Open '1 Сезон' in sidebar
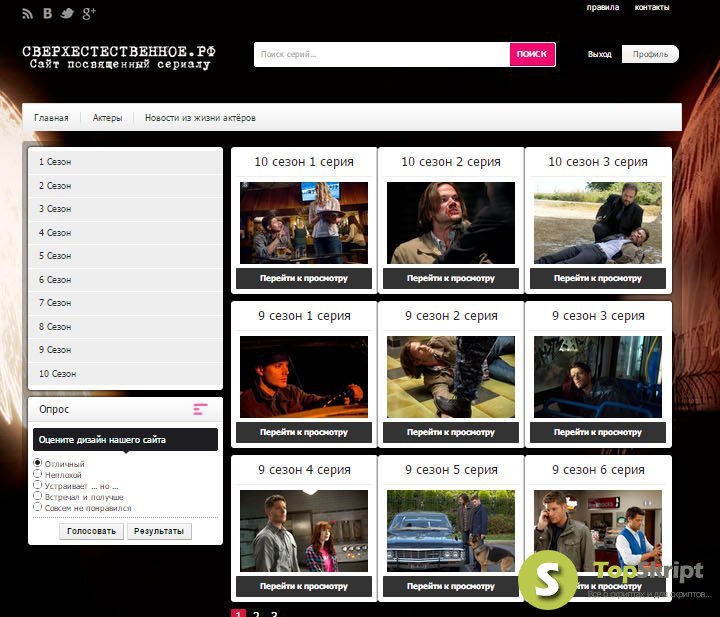Viewport: 720px width, 617px height. 125,162
